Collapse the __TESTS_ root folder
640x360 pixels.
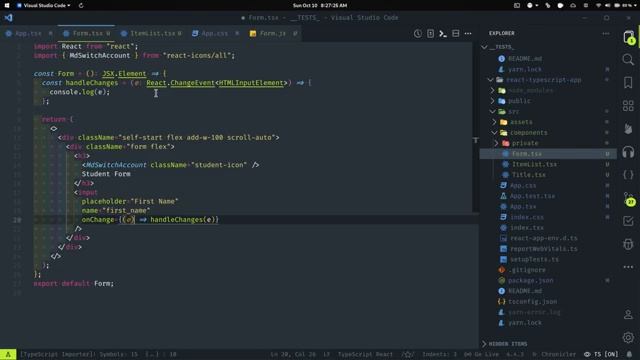(x=484, y=47)
